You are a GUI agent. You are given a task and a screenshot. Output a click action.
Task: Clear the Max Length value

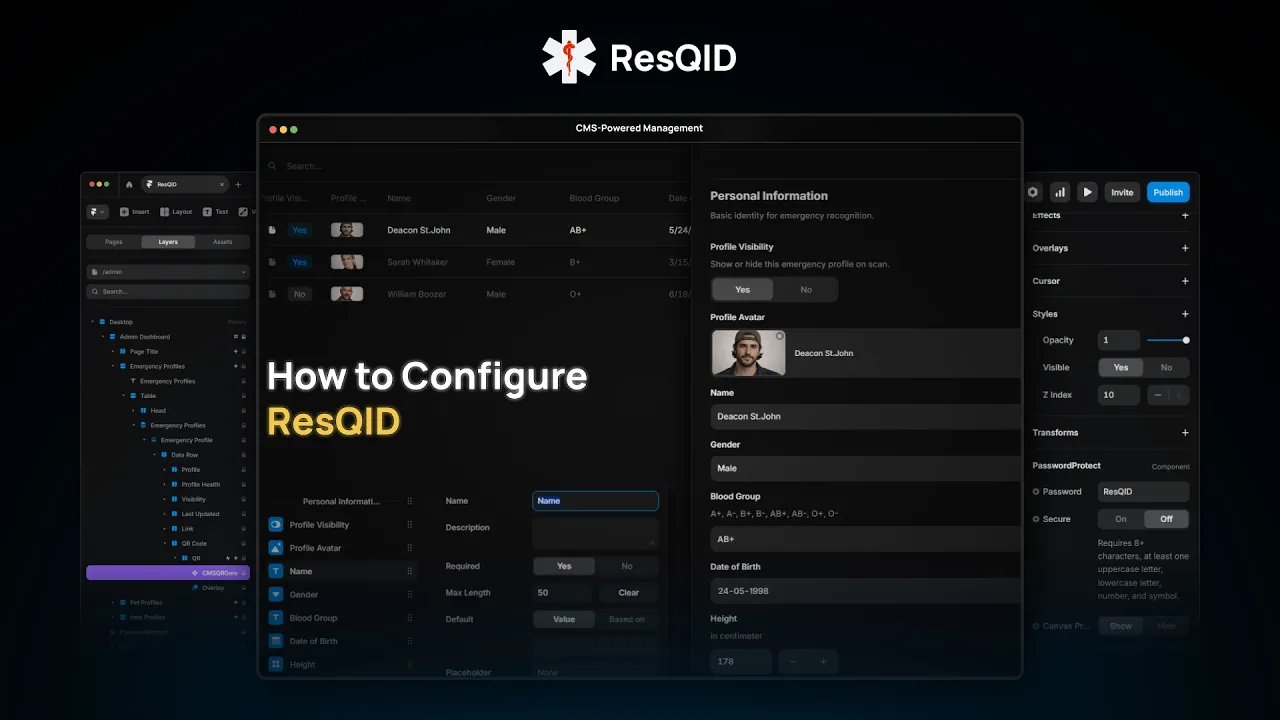[x=628, y=593]
